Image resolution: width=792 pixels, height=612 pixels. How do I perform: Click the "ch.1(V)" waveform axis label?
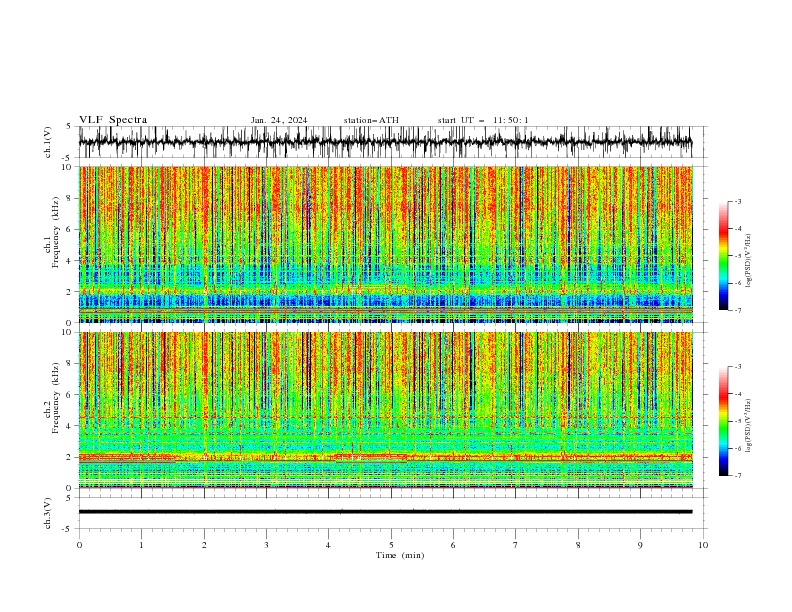click(x=48, y=142)
